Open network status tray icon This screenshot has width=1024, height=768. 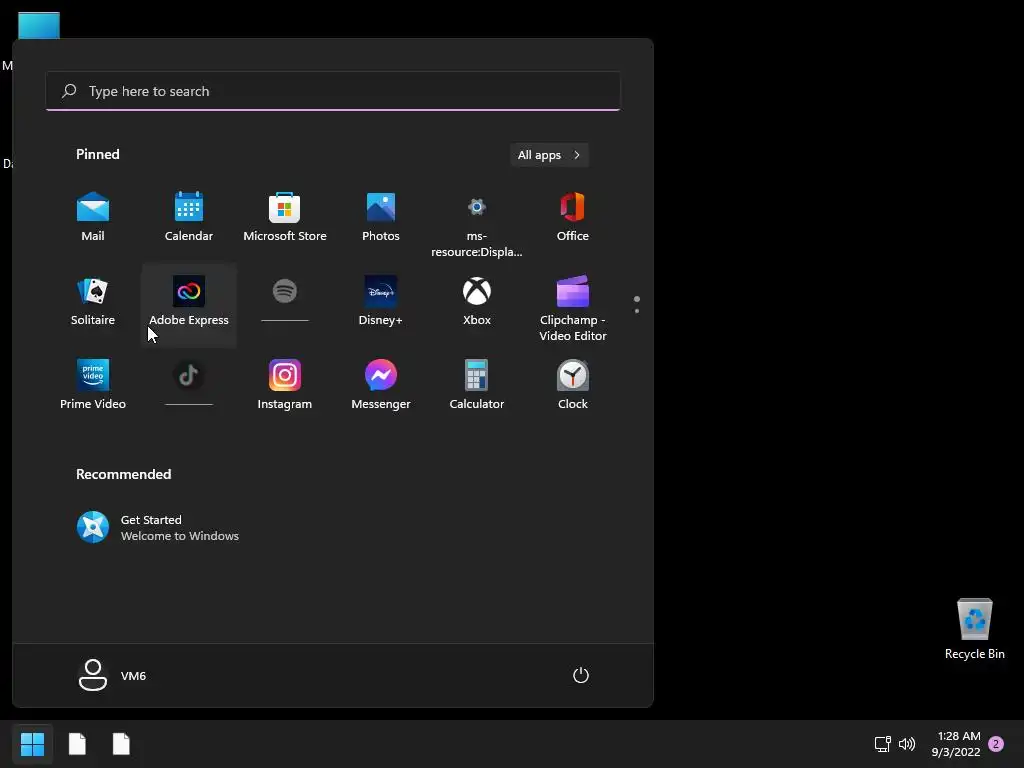click(x=882, y=744)
